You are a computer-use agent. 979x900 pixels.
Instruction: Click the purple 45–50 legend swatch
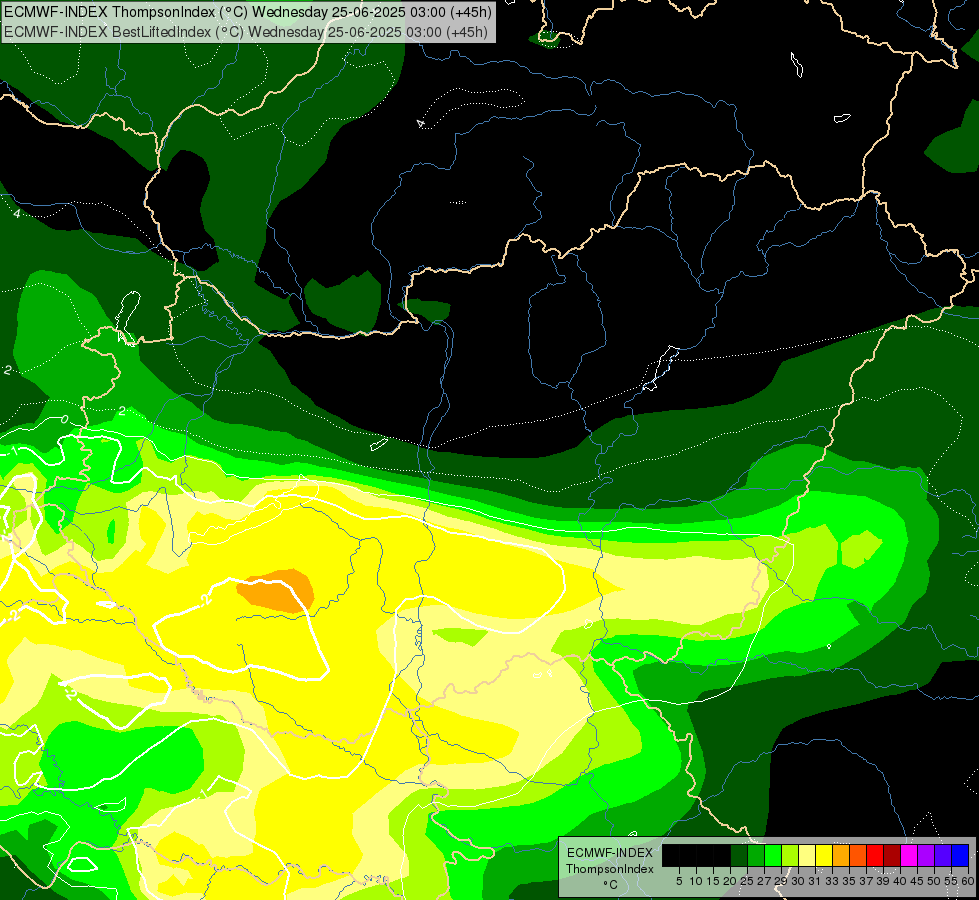point(926,855)
